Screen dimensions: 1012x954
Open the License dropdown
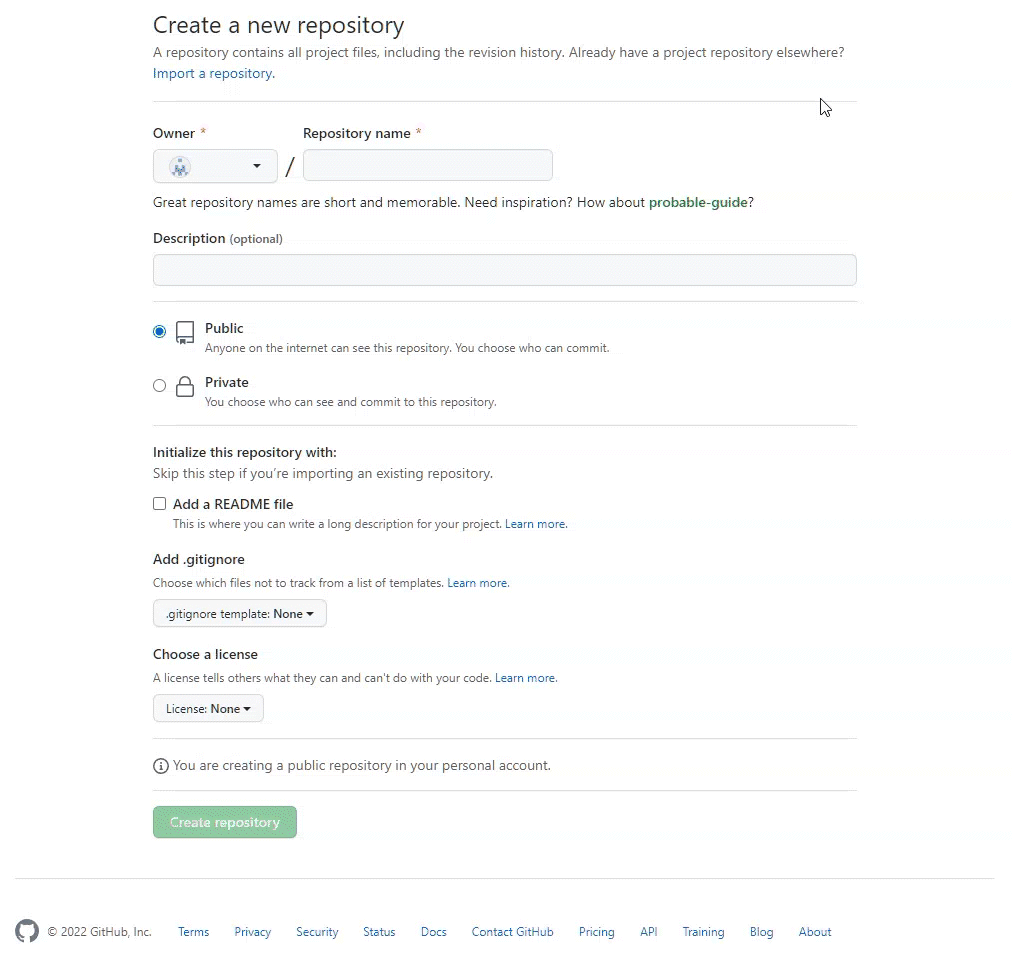[208, 707]
